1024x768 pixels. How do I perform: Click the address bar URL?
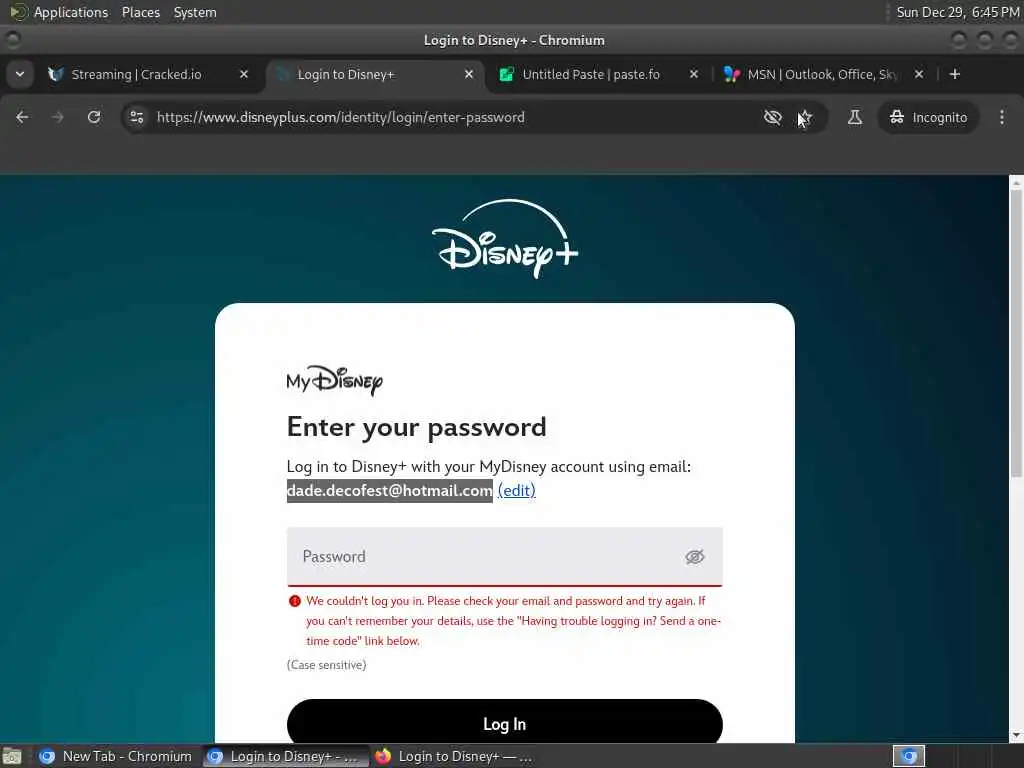(x=340, y=118)
